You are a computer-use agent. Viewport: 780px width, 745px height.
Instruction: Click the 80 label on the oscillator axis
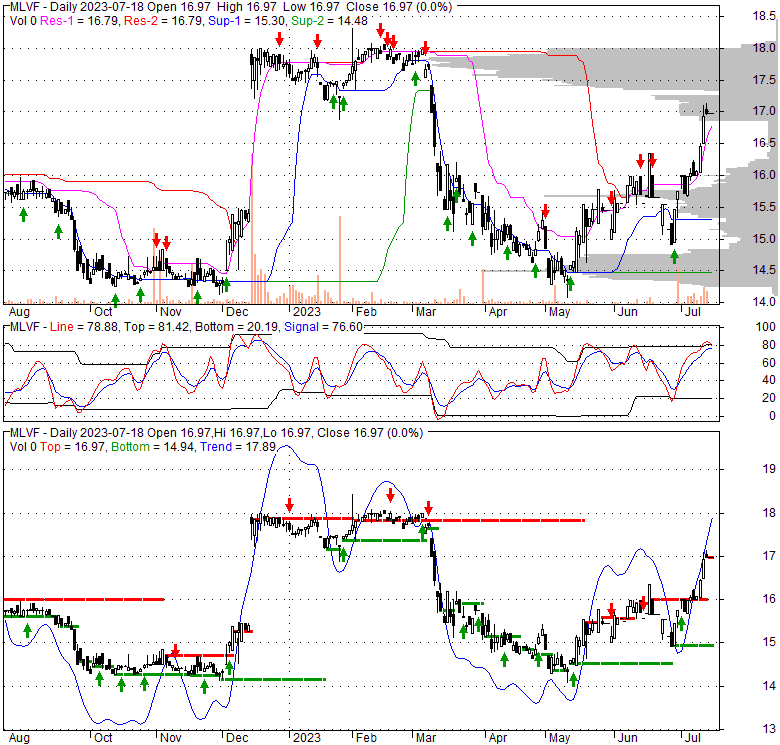(x=769, y=345)
